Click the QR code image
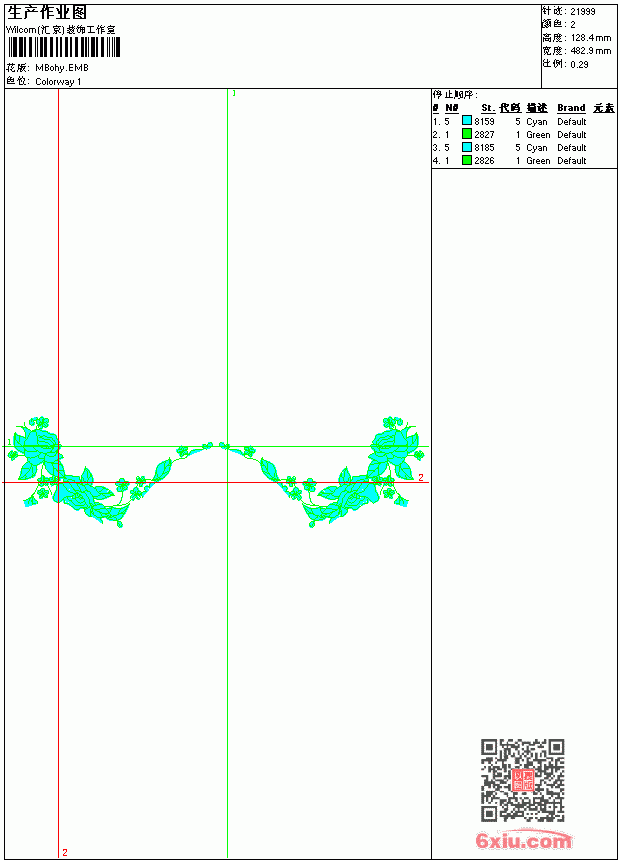The image size is (620, 860). 522,779
